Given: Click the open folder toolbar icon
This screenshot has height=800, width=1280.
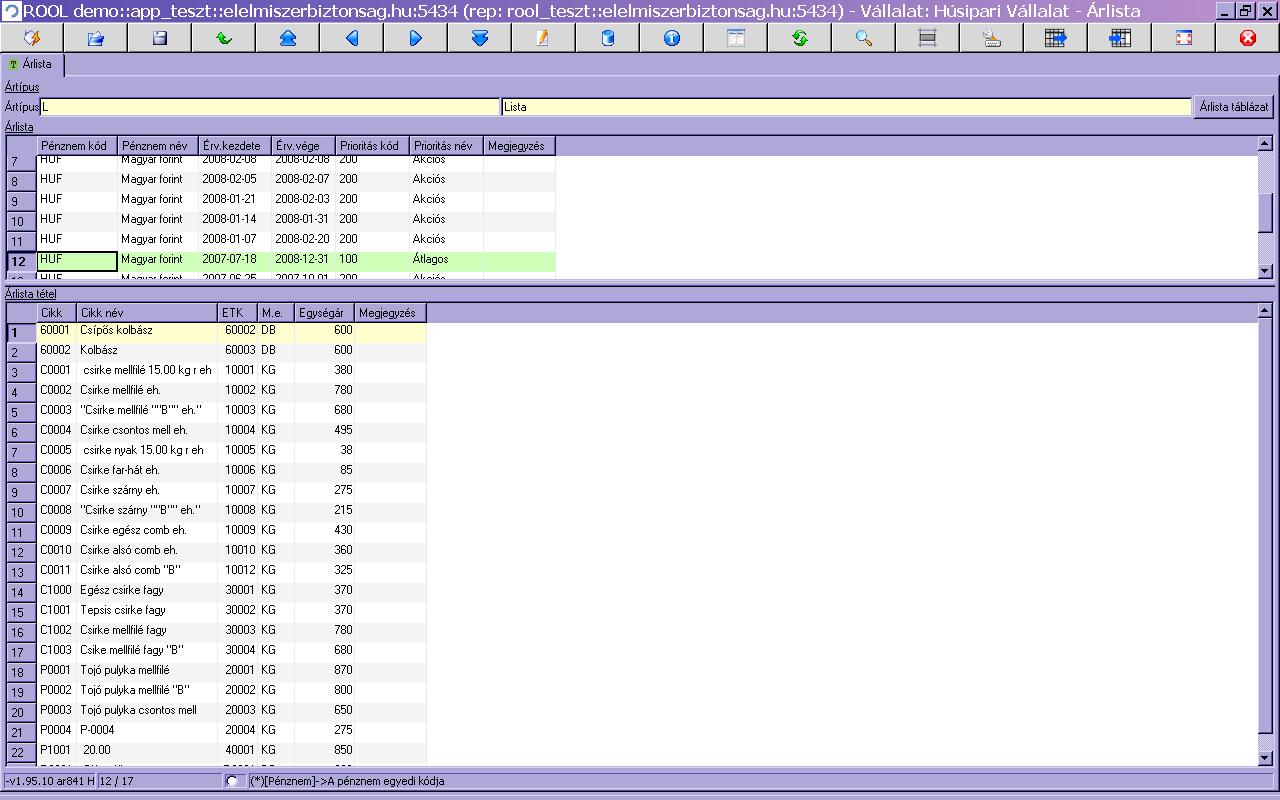Looking at the screenshot, I should coord(96,38).
